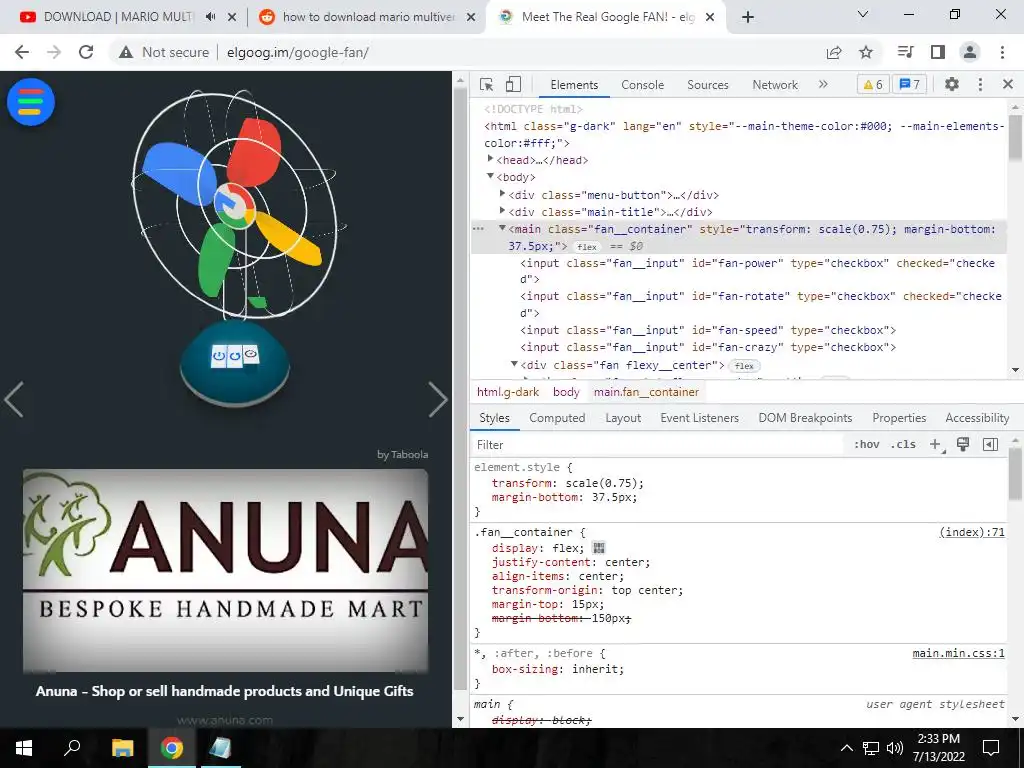This screenshot has height=768, width=1024.
Task: Expand the div class main-title node
Action: click(502, 211)
